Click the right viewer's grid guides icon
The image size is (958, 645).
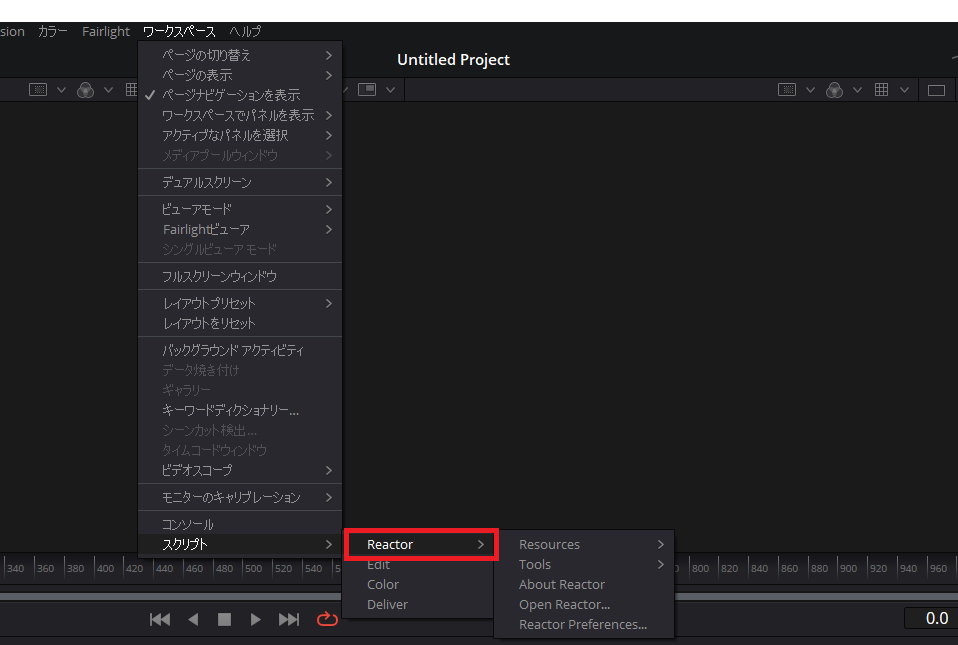(881, 90)
